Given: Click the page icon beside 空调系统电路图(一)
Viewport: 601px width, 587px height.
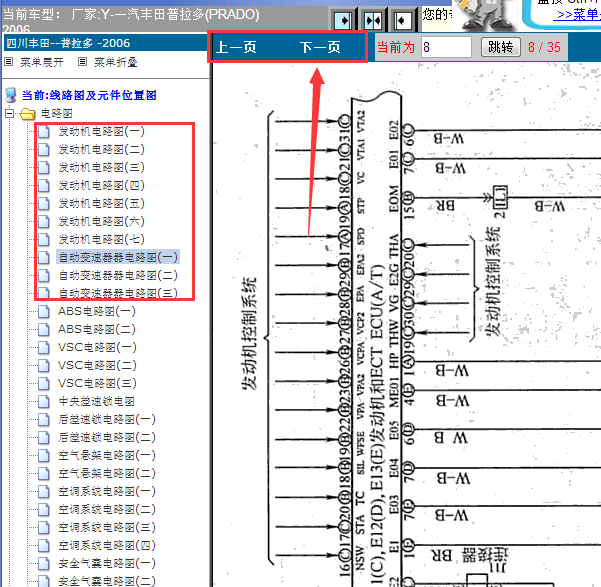Looking at the screenshot, I should 44,492.
